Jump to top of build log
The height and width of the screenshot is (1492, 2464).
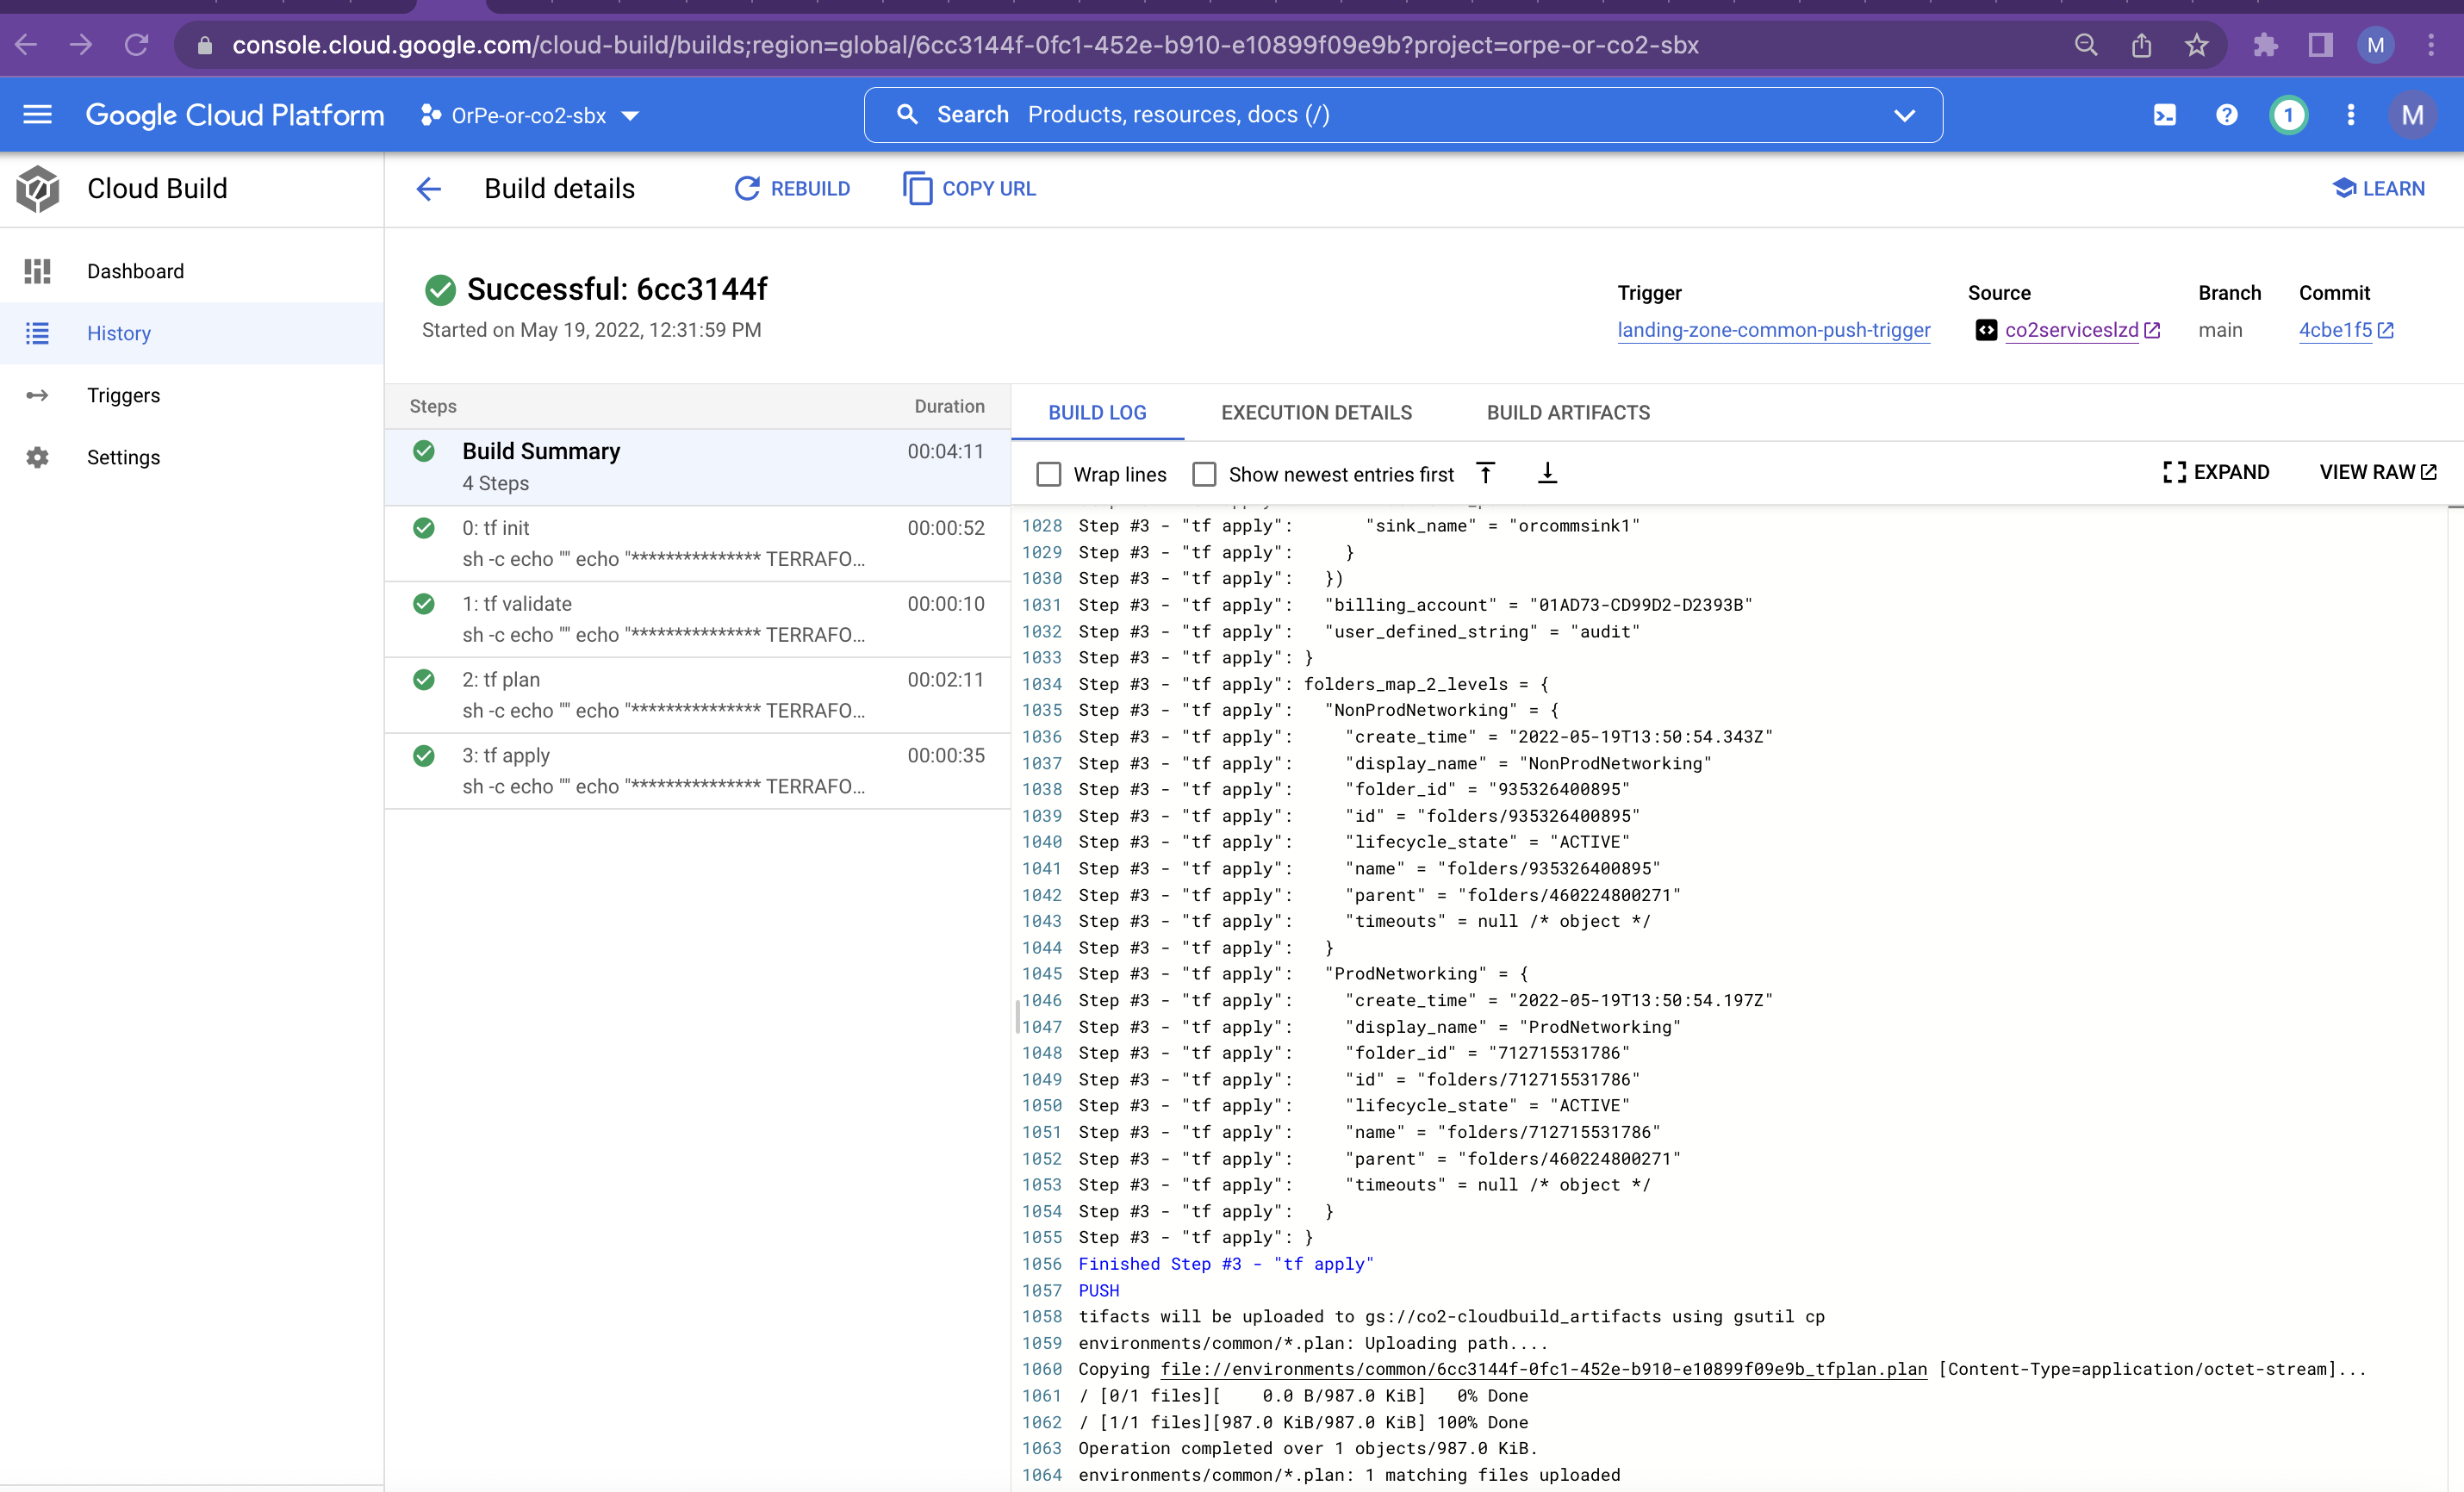[x=1486, y=472]
